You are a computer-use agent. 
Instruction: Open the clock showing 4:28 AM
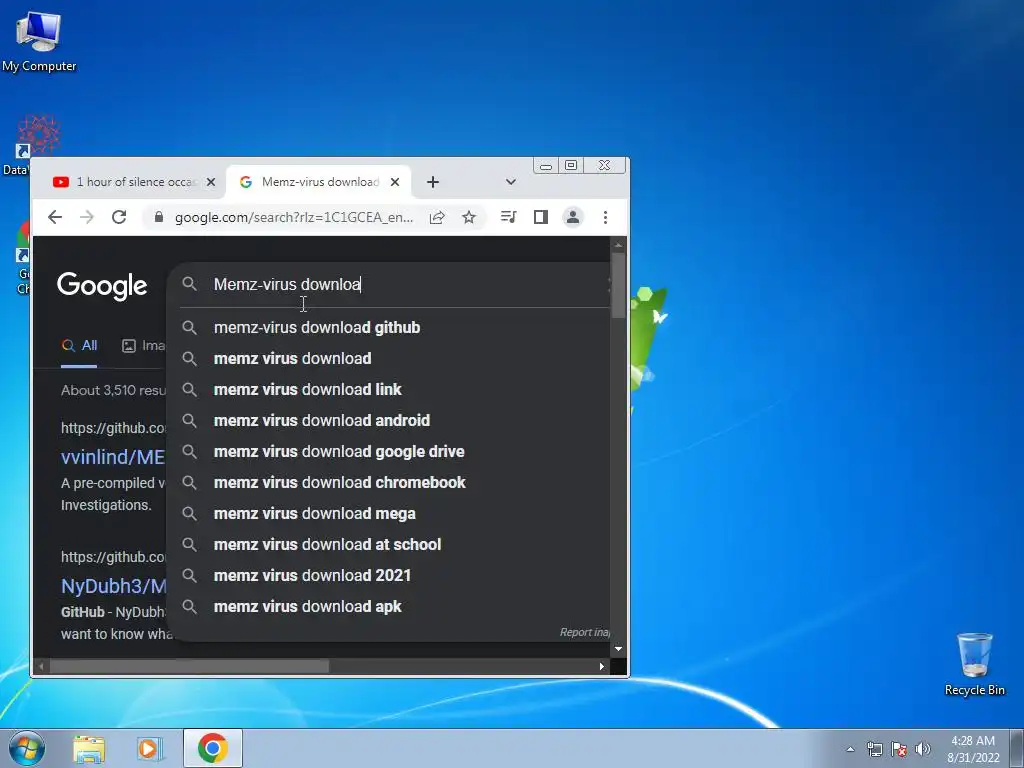click(x=973, y=749)
